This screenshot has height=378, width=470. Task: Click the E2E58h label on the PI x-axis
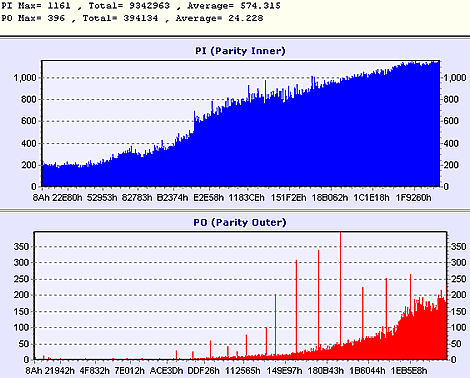point(209,198)
